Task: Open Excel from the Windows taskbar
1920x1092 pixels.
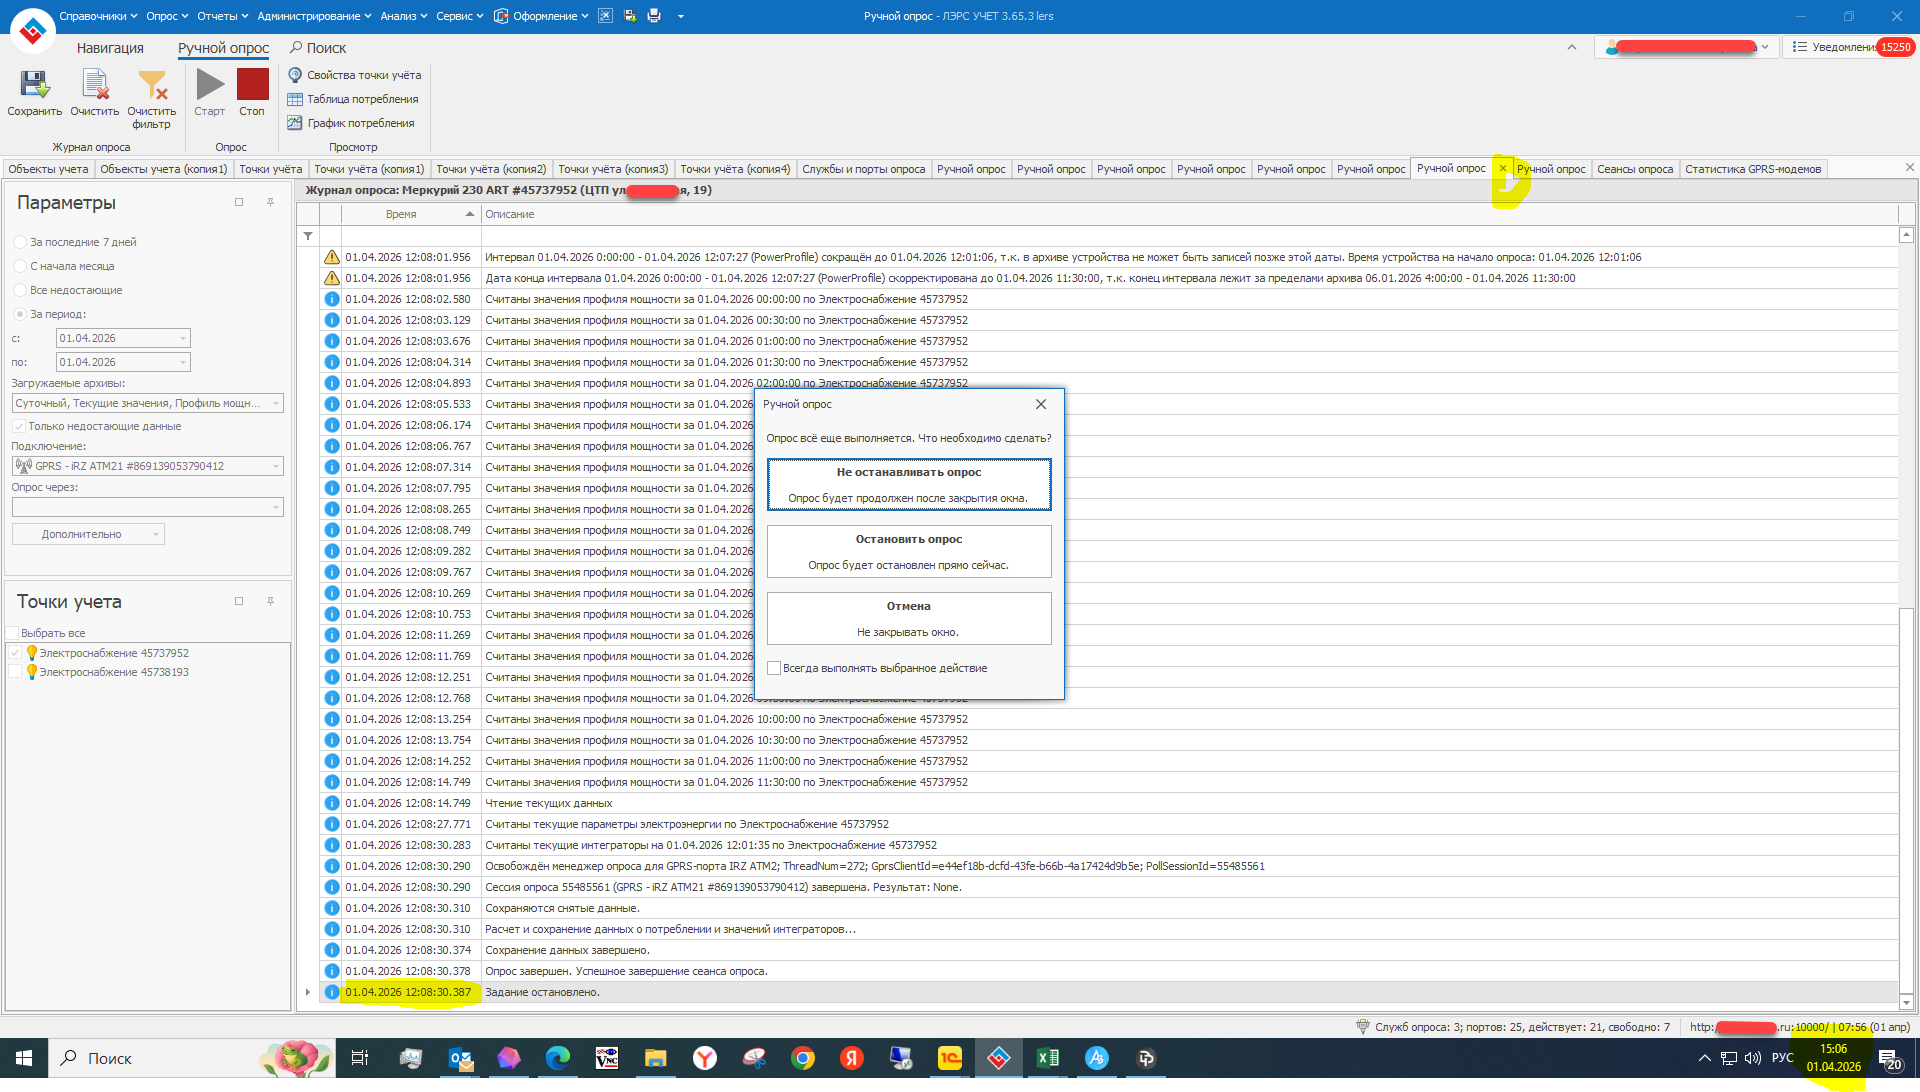Action: pyautogui.click(x=1047, y=1058)
